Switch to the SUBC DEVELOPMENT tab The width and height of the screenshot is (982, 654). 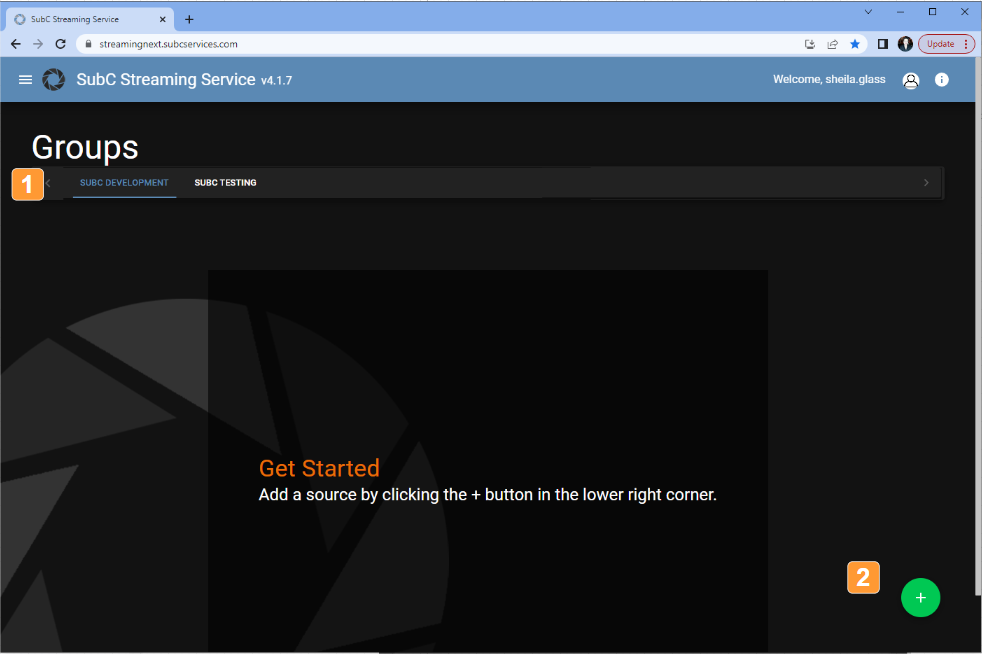pyautogui.click(x=124, y=183)
